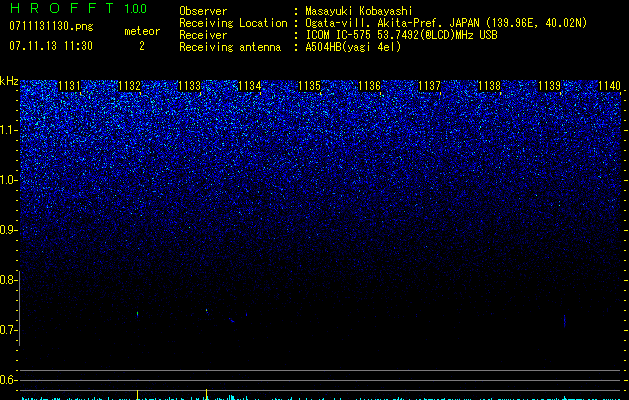Click the 0.7 kHz axis label

coord(8,330)
